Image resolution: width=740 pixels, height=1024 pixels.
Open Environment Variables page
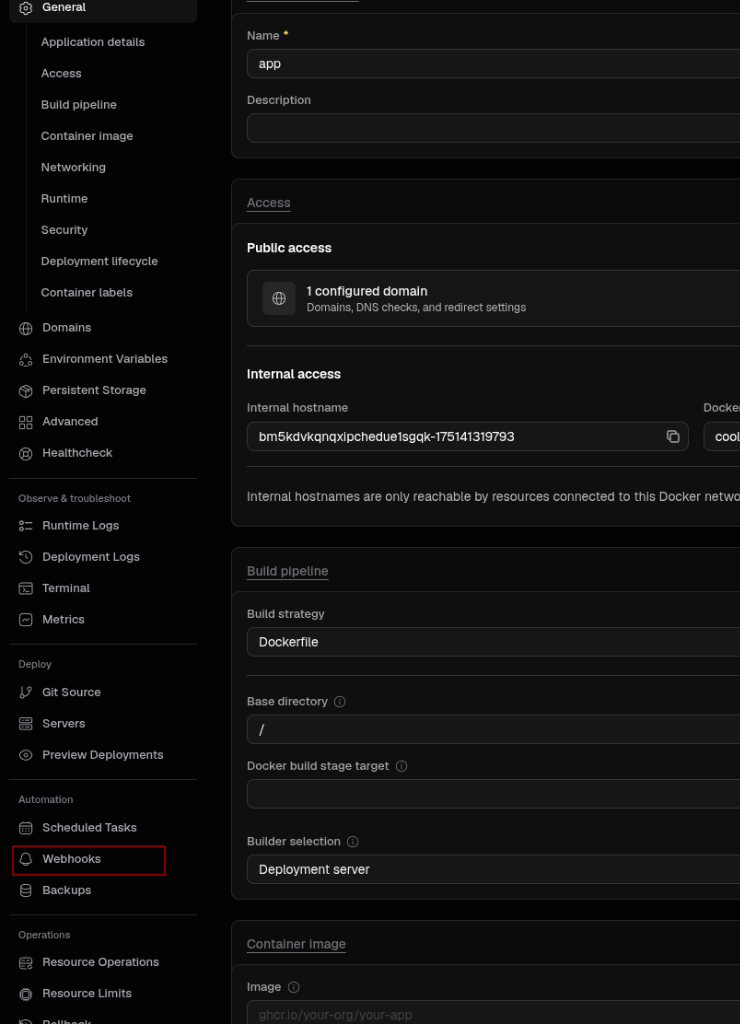(103, 359)
